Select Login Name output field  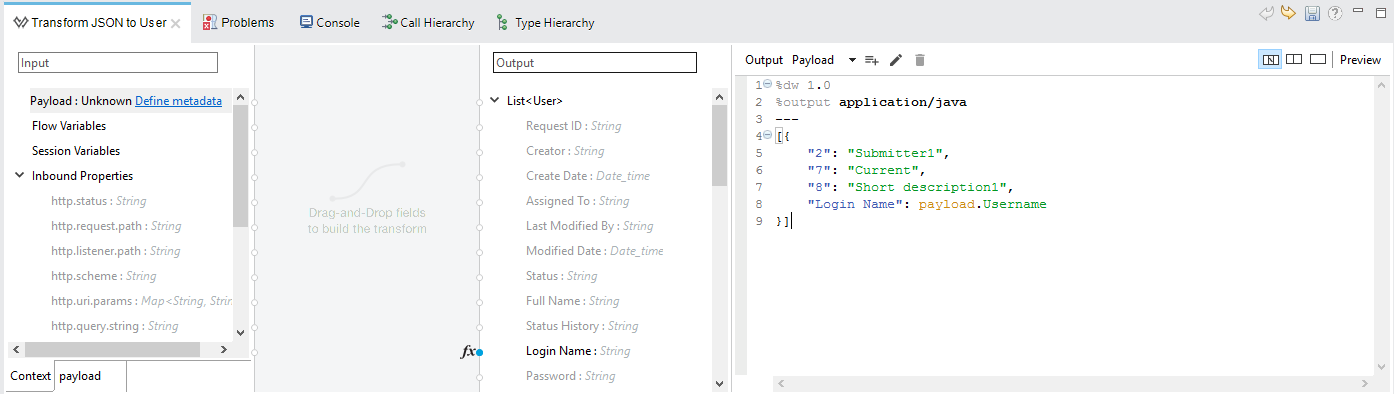(578, 351)
